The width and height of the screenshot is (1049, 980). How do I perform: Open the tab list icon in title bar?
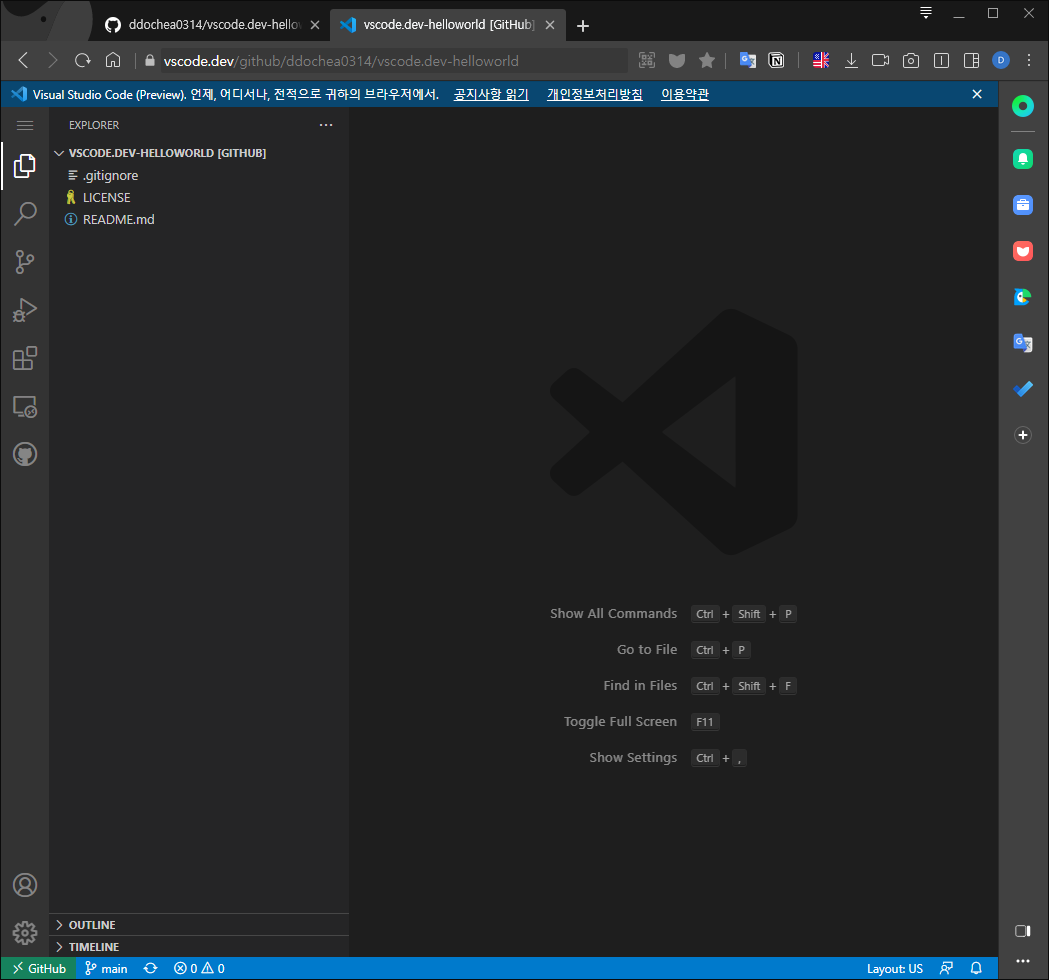pos(926,13)
